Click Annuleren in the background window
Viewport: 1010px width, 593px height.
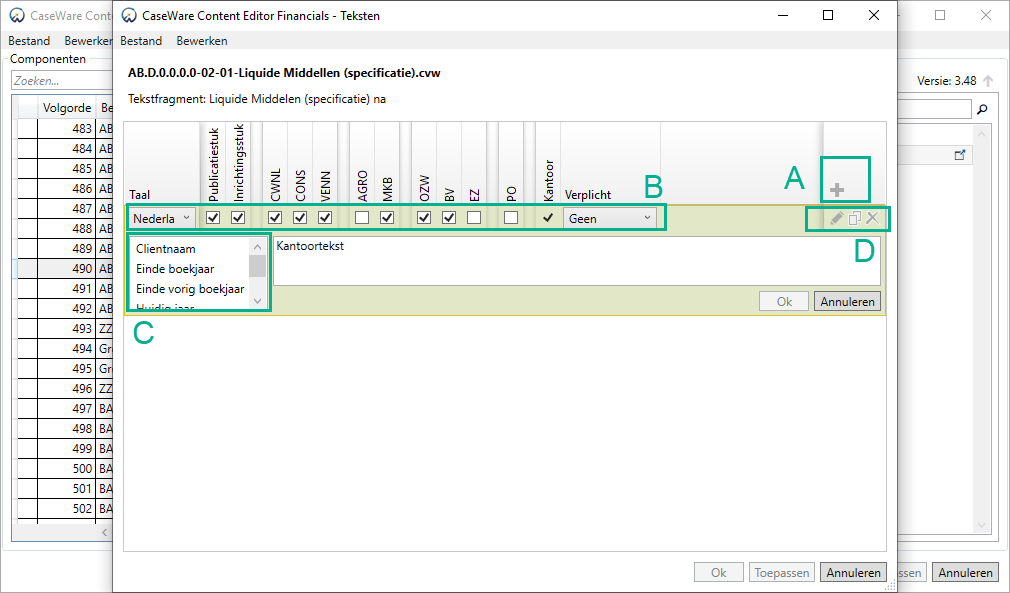[x=966, y=572]
